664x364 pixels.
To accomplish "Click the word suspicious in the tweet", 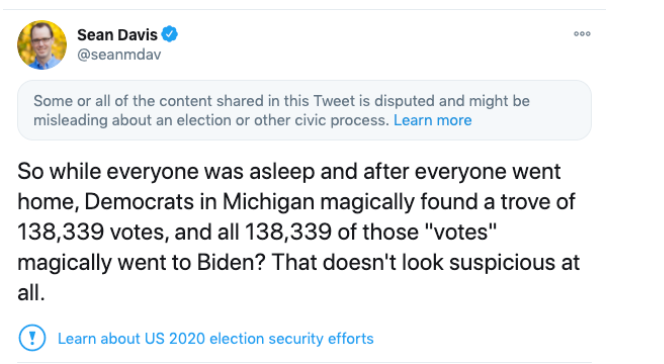I will point(502,262).
